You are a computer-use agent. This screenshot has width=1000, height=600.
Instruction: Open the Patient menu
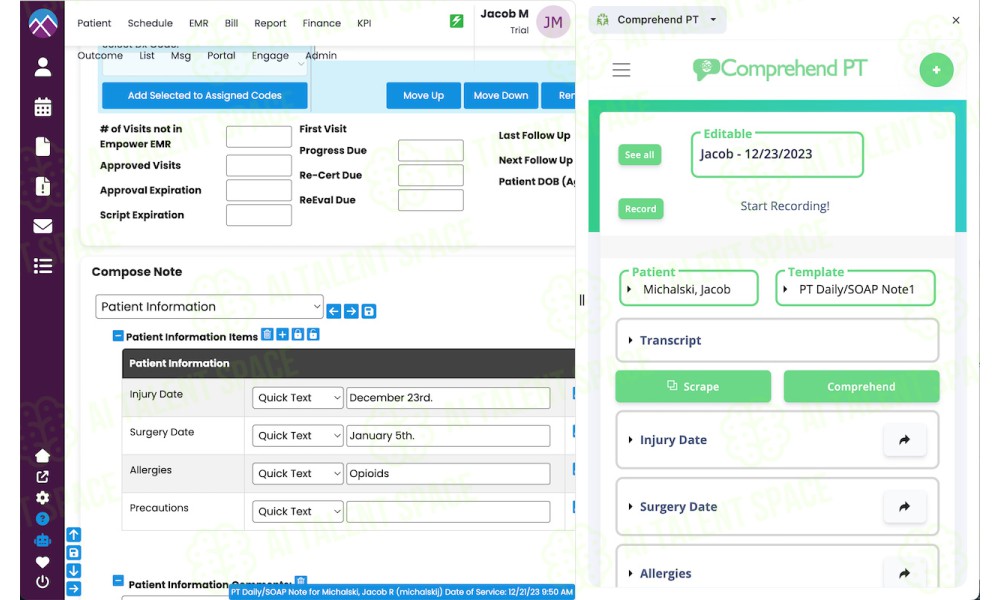coord(94,23)
